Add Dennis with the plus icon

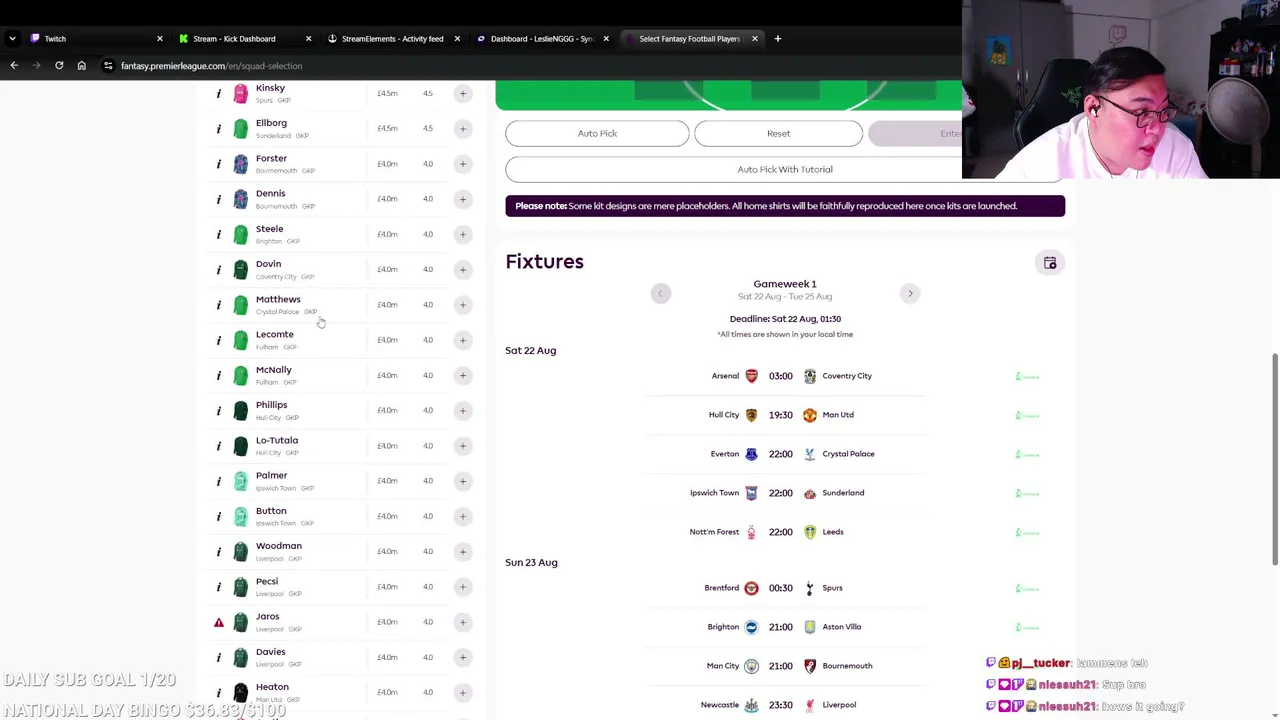click(x=462, y=199)
